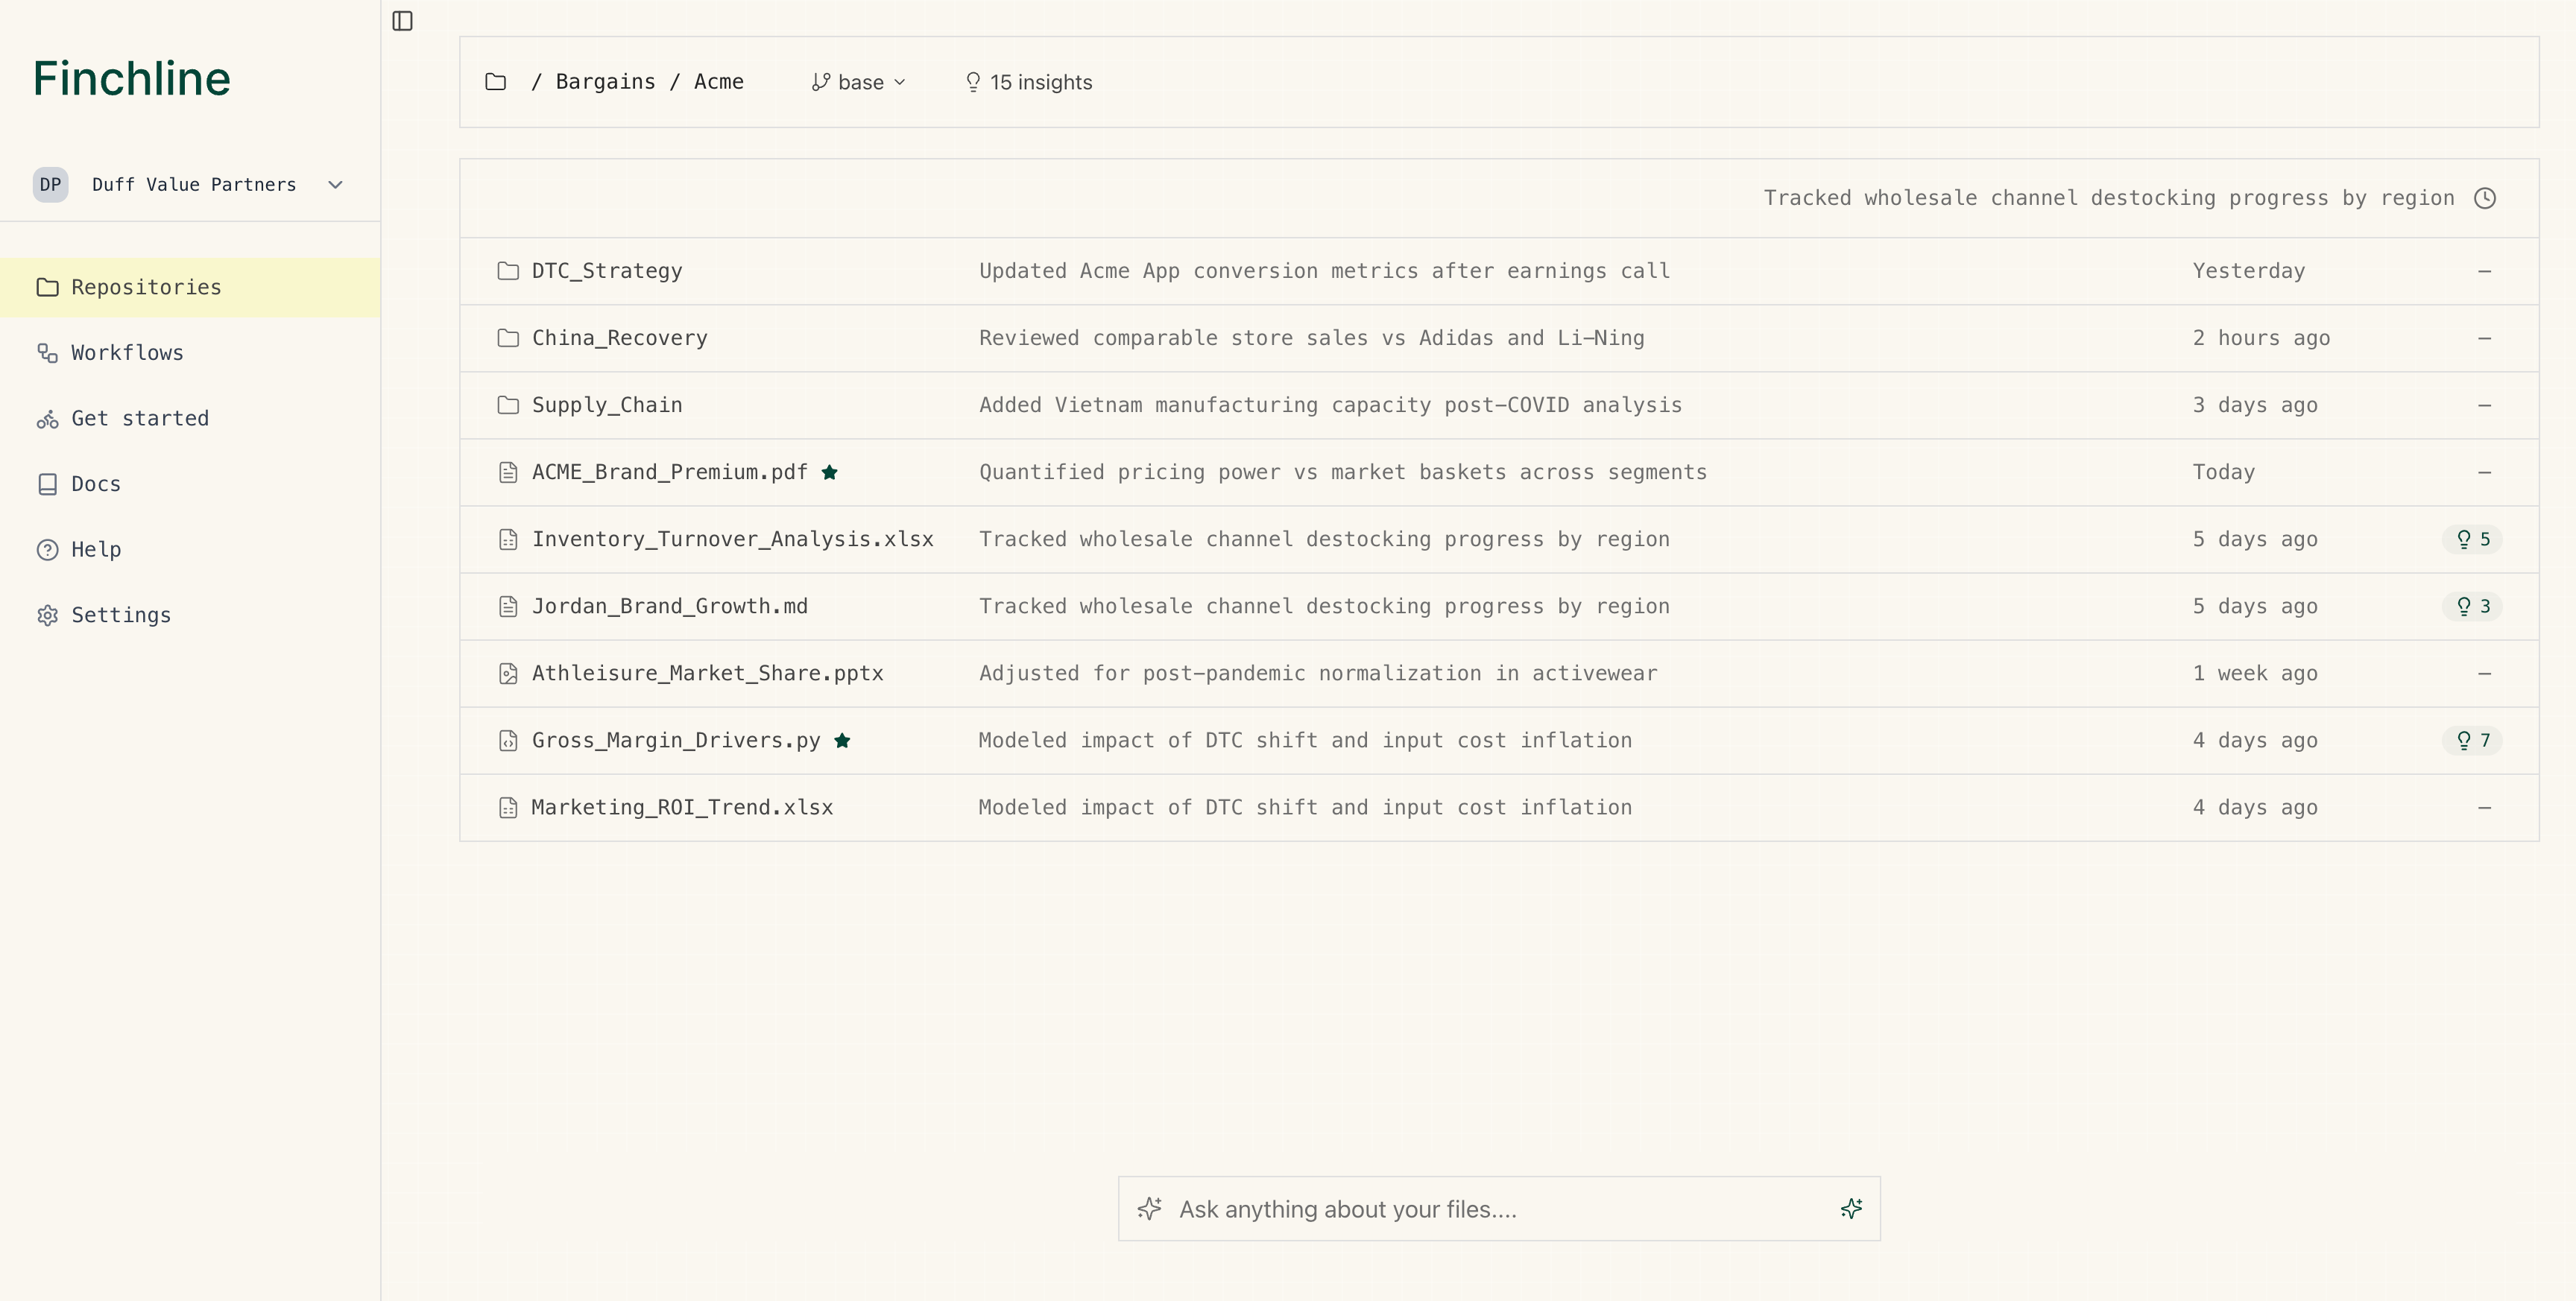Open the DTC_Strategy folder

point(607,271)
